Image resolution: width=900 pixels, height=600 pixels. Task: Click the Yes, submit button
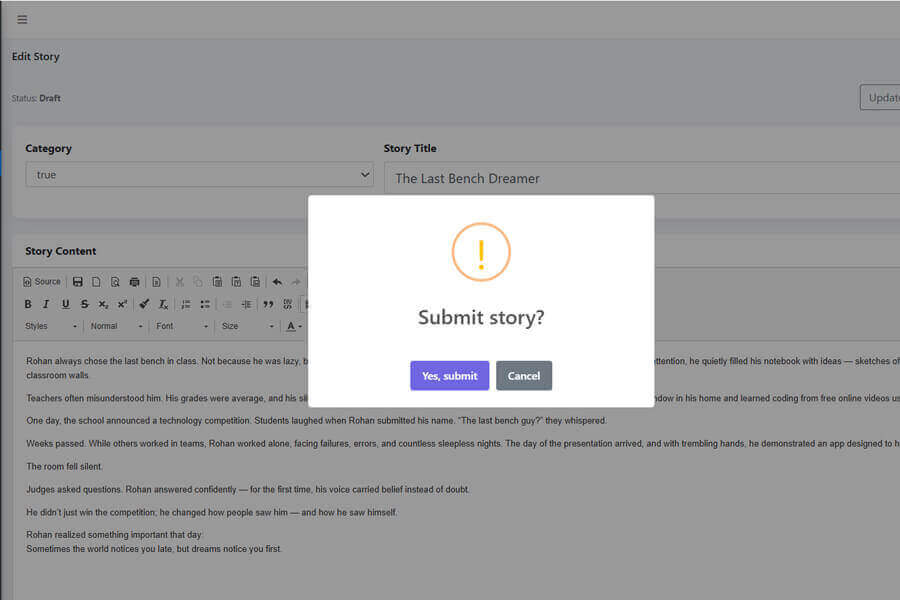[x=449, y=376]
